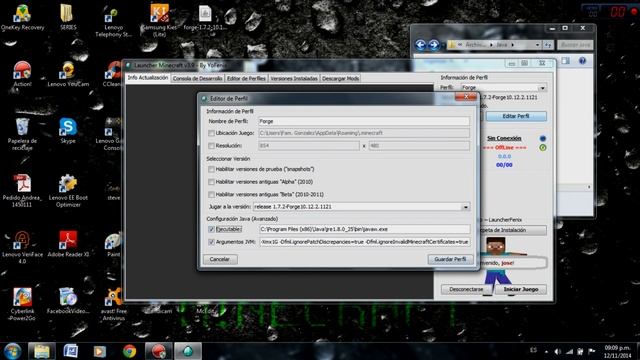
Task: Click the ES language indicator in taskbar
Action: [x=533, y=350]
